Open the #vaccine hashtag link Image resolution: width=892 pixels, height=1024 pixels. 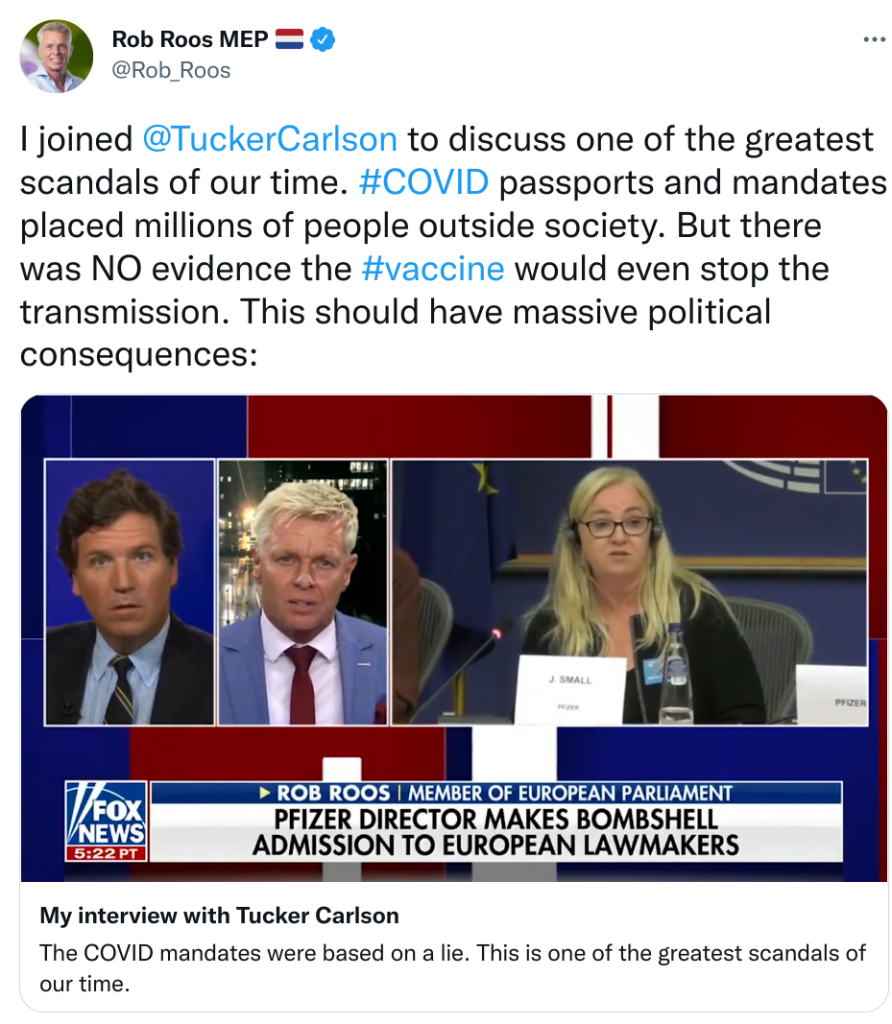433,268
